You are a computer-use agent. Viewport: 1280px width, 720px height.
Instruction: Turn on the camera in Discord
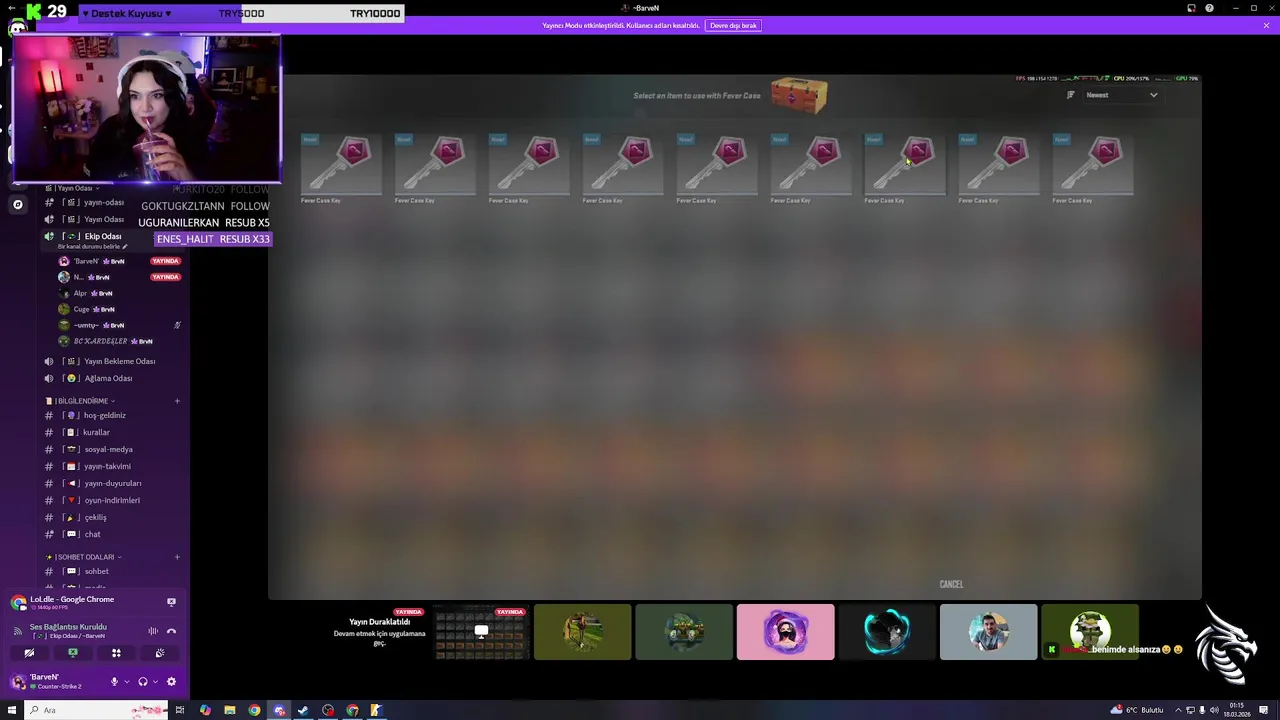click(29, 653)
